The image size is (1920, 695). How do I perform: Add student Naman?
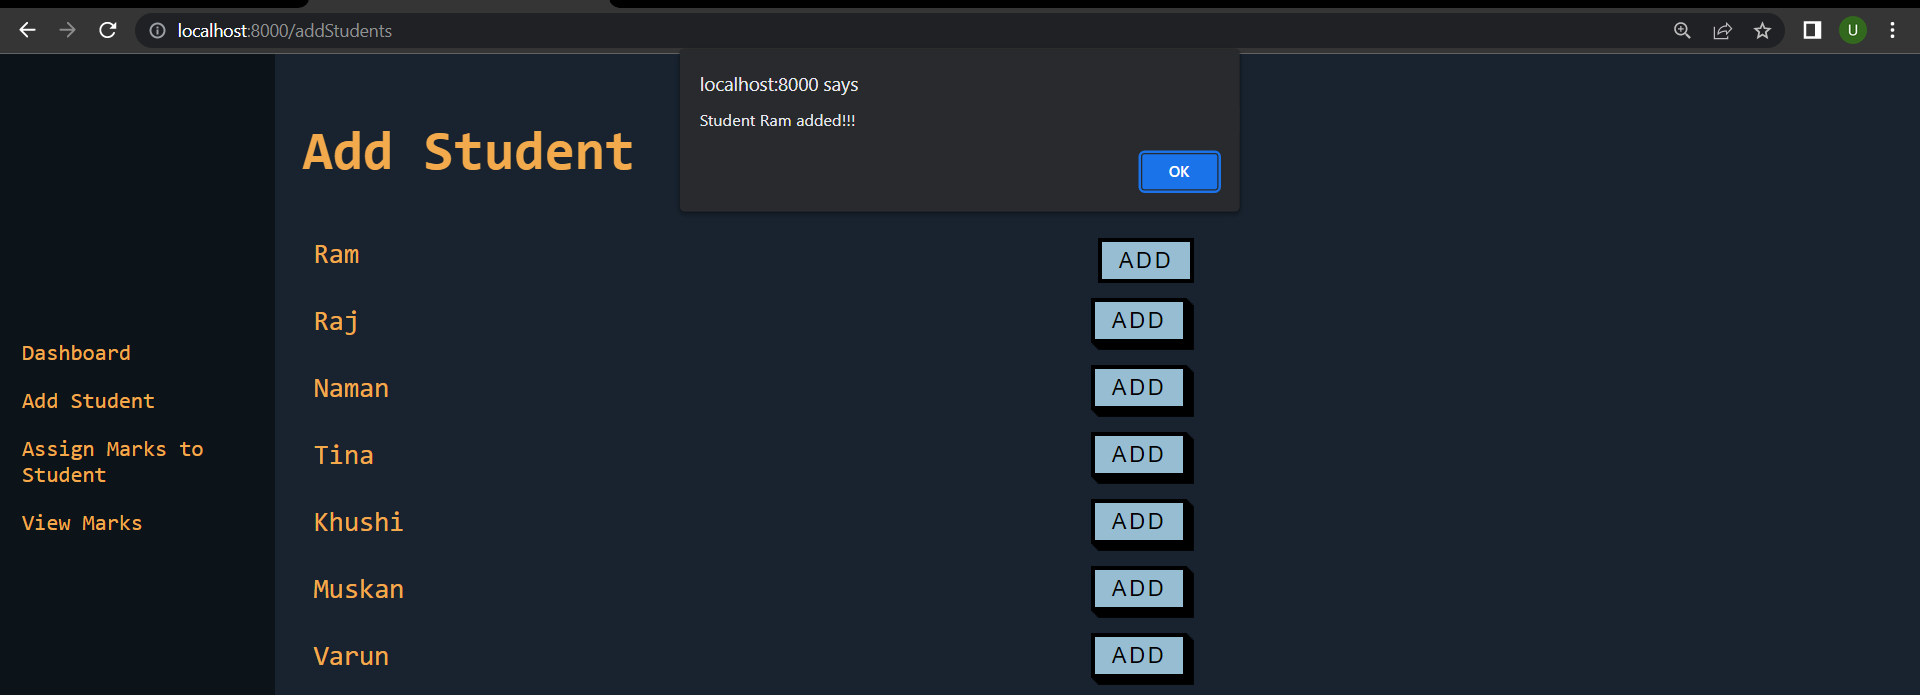point(1141,390)
